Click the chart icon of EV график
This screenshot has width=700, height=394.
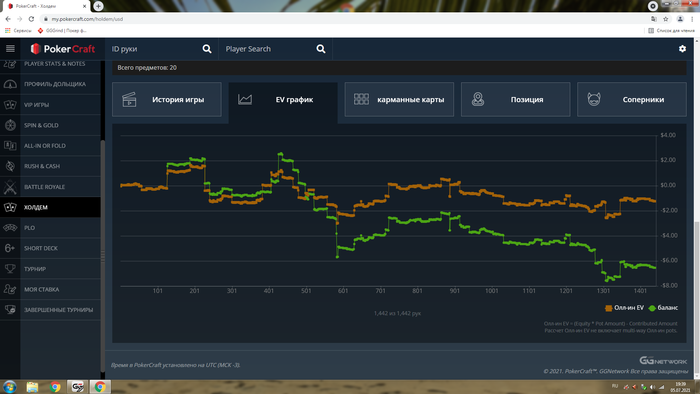pos(245,100)
